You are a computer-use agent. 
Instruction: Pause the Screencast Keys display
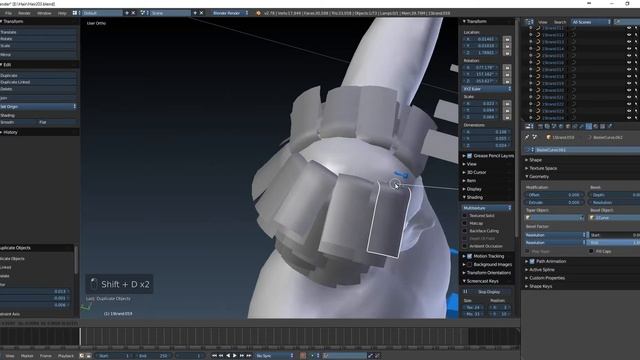pos(465,292)
